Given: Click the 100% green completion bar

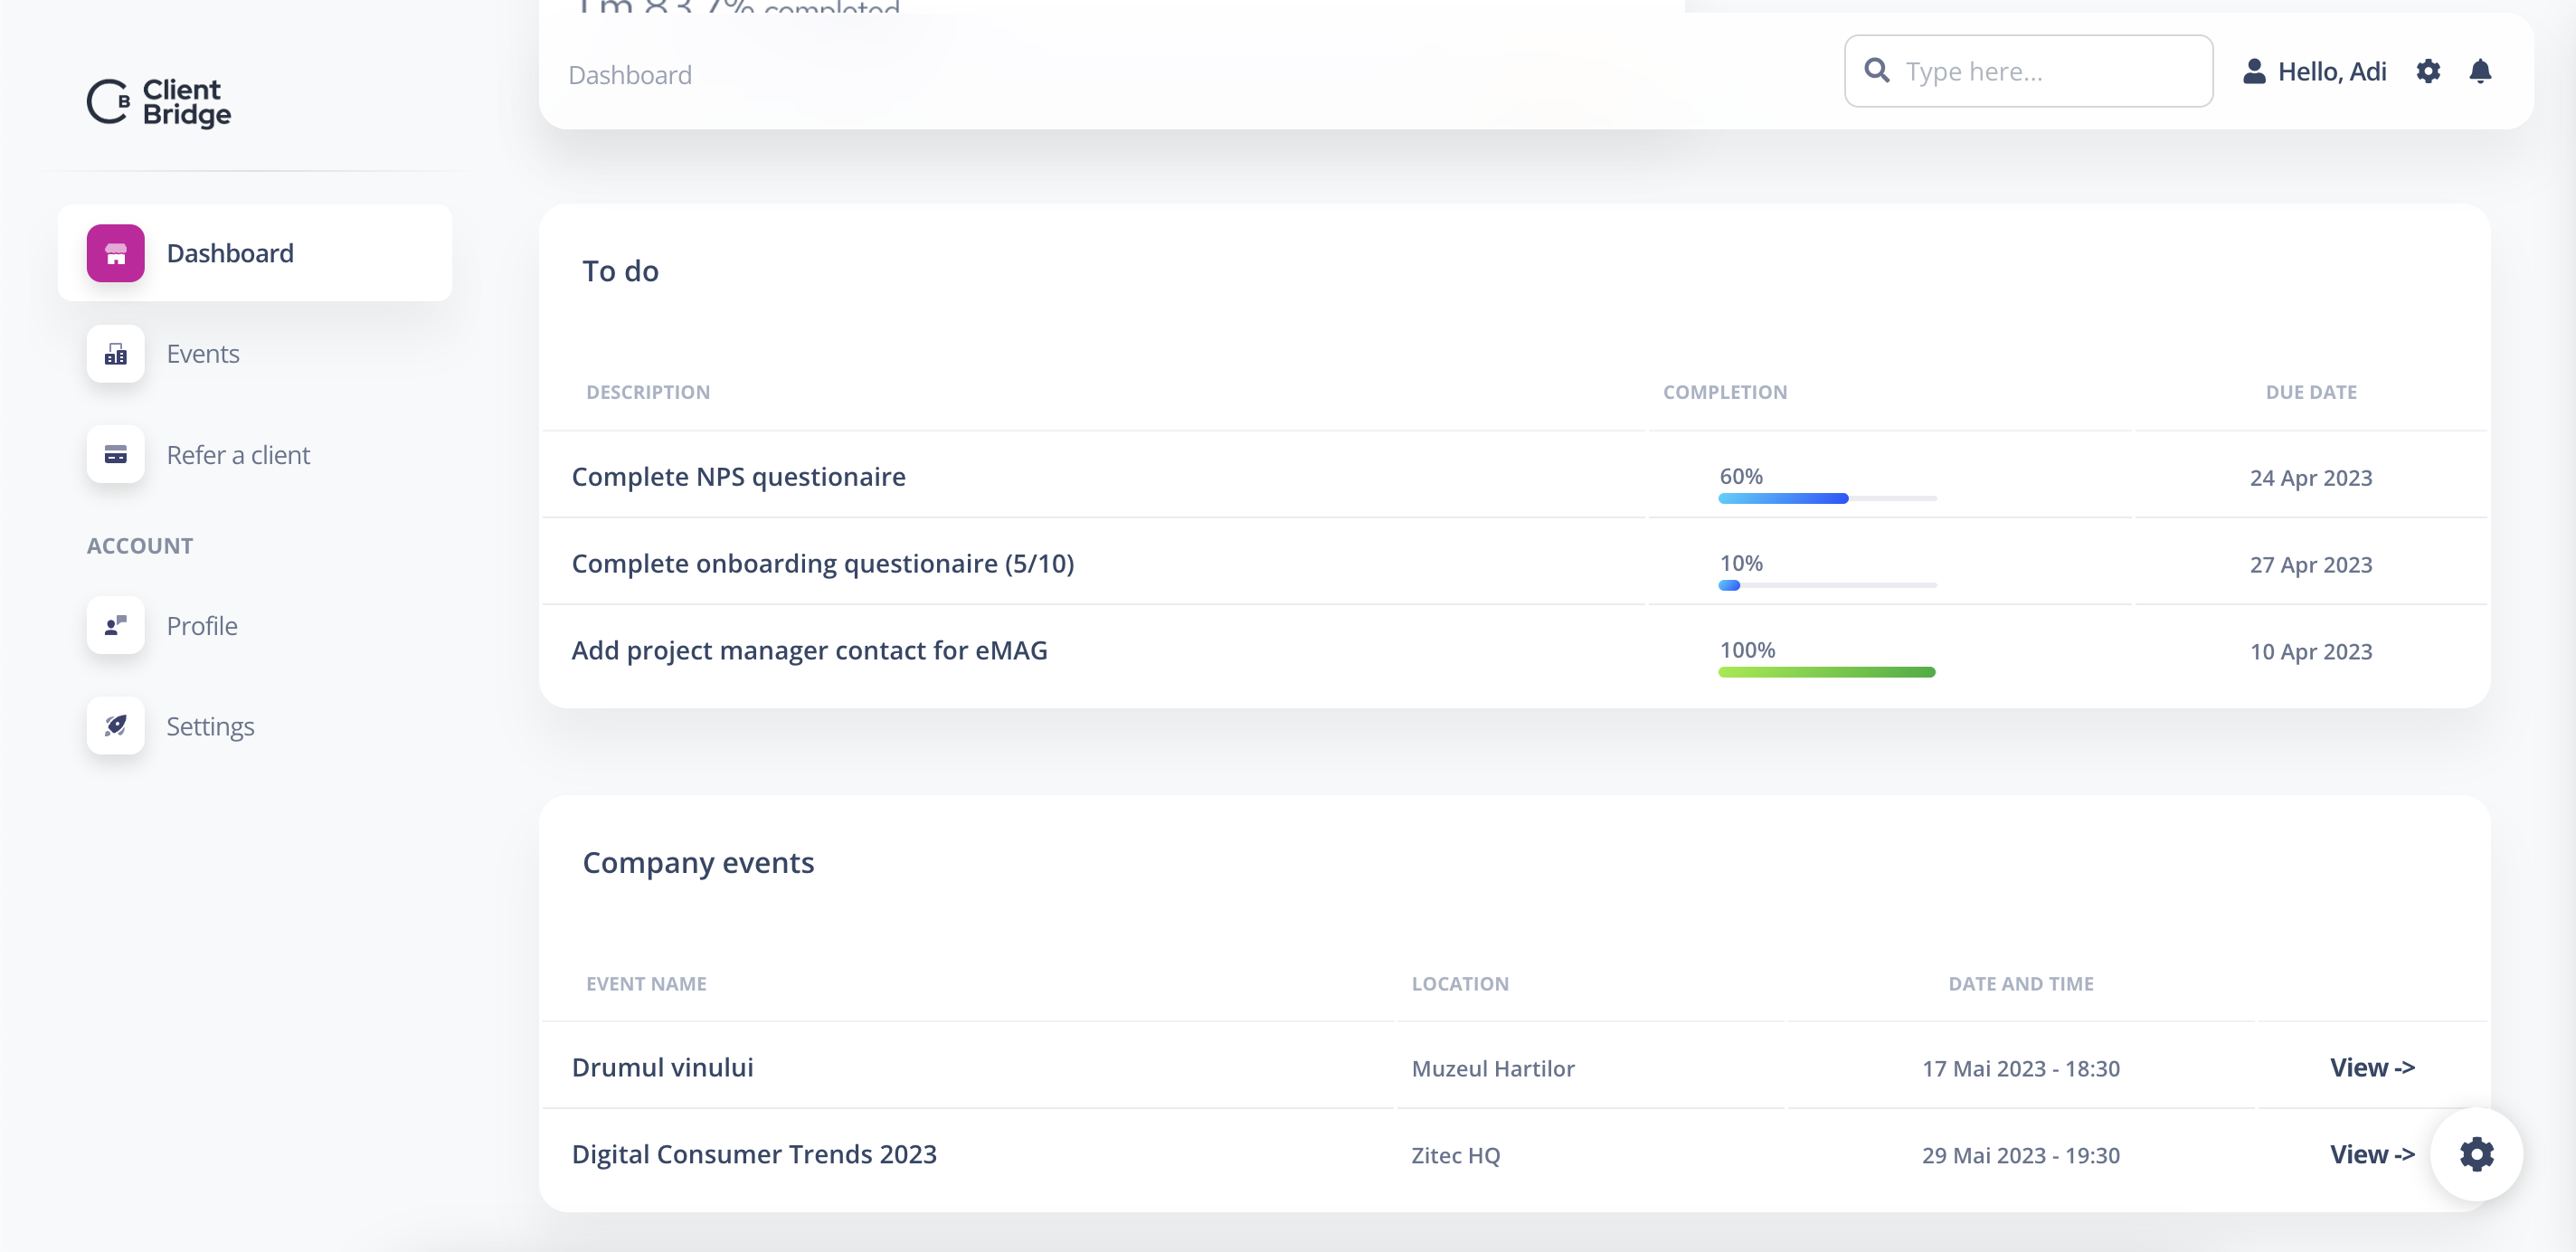Looking at the screenshot, I should [x=1827, y=672].
